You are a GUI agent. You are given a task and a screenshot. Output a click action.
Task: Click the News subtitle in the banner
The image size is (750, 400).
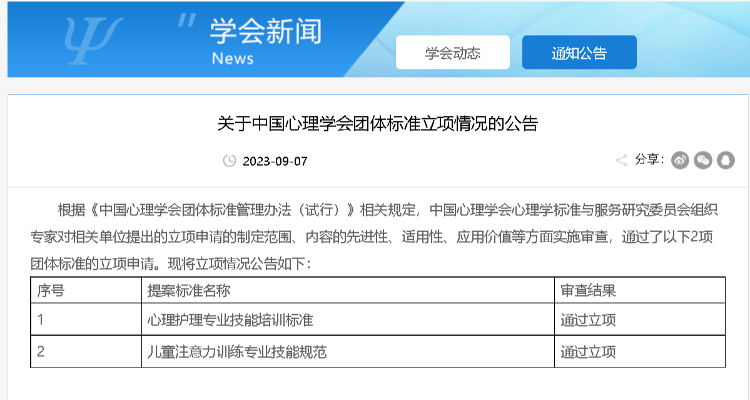[232, 59]
